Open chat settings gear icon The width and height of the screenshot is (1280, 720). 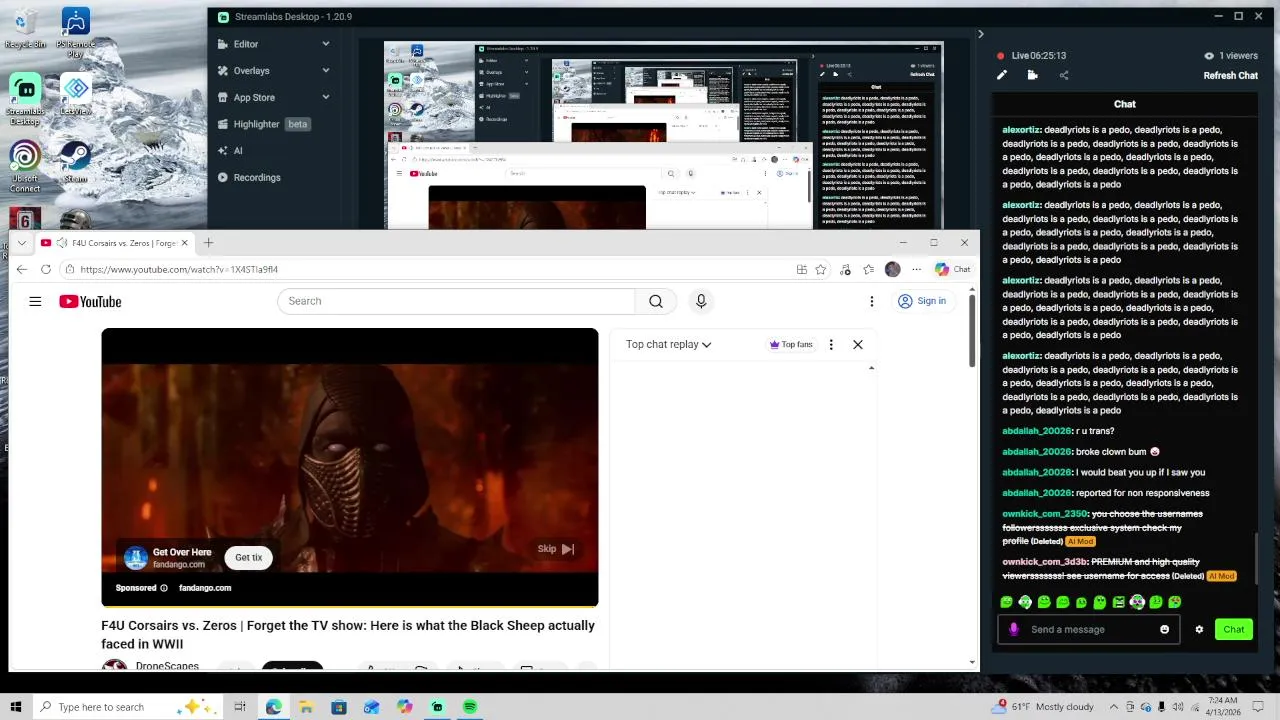pos(1199,629)
